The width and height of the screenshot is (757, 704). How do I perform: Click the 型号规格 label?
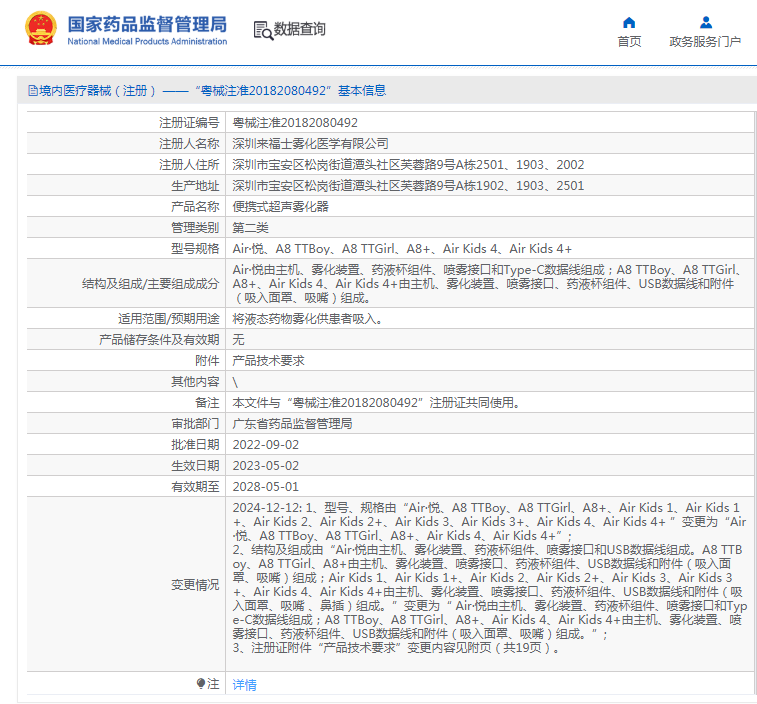tap(195, 249)
